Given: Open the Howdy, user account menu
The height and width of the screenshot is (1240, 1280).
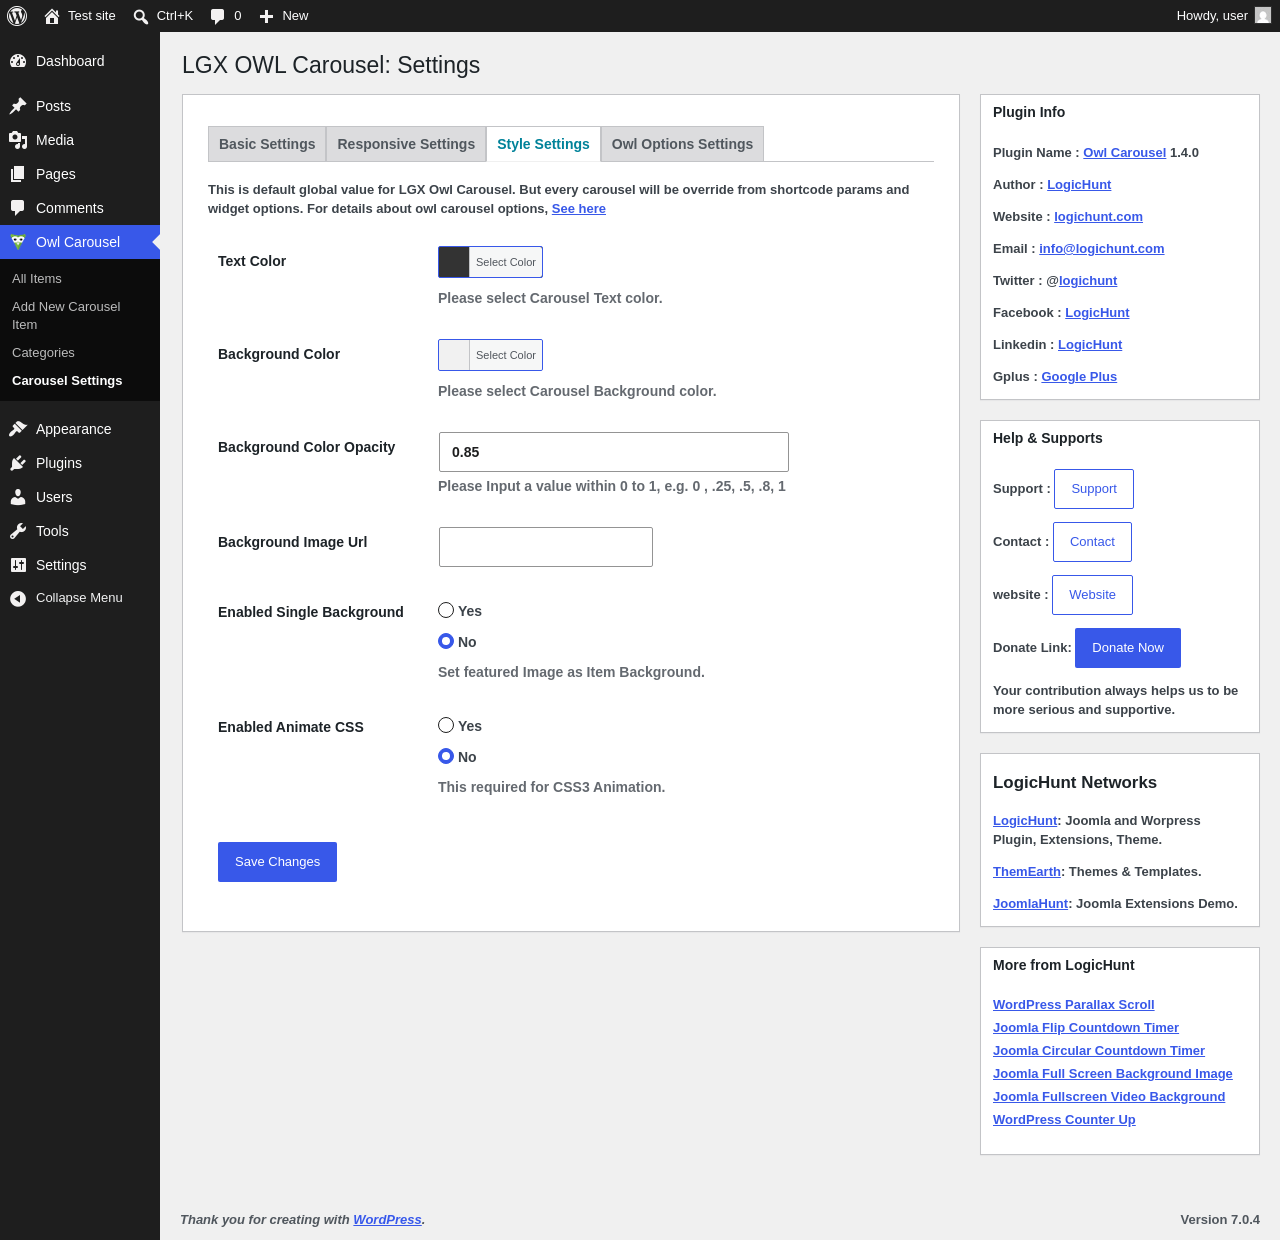Looking at the screenshot, I should 1223,16.
